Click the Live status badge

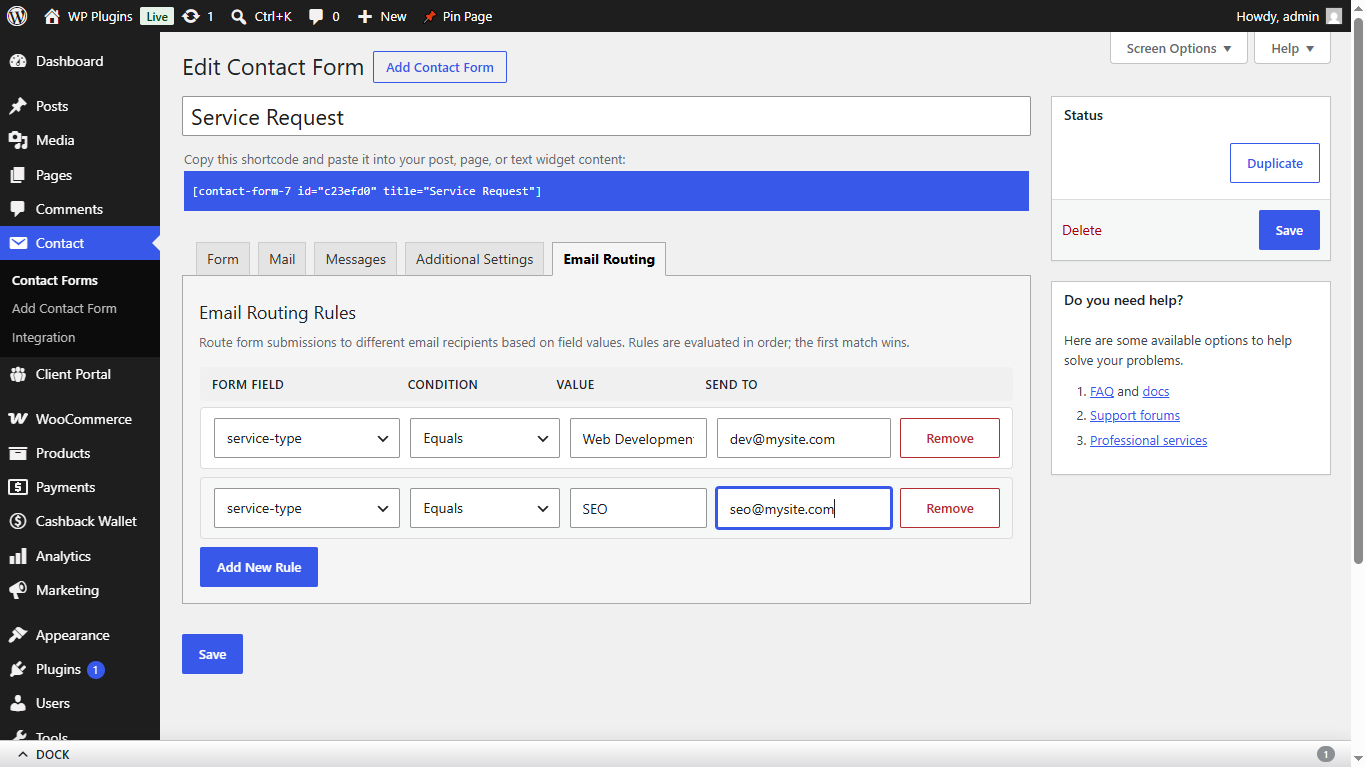click(156, 16)
